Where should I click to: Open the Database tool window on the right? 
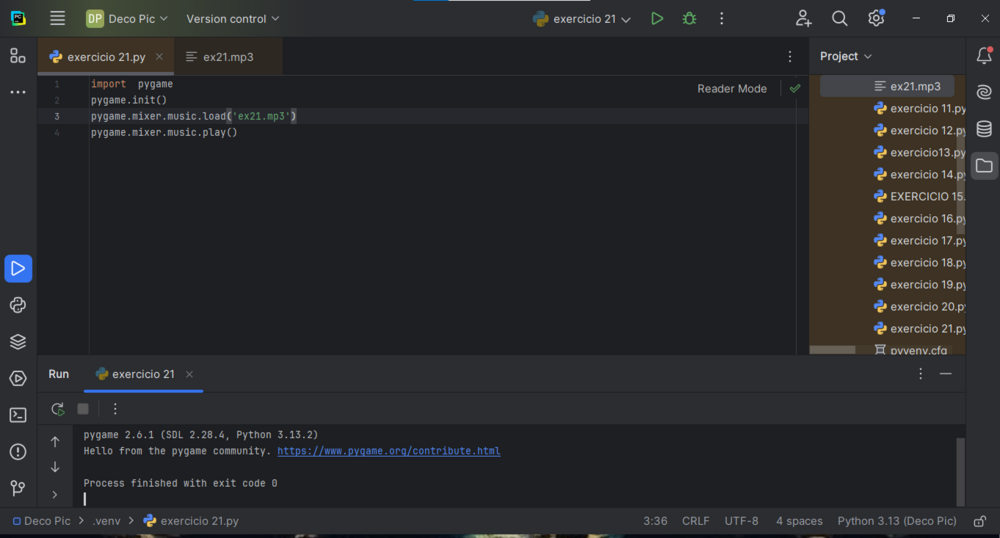(984, 129)
